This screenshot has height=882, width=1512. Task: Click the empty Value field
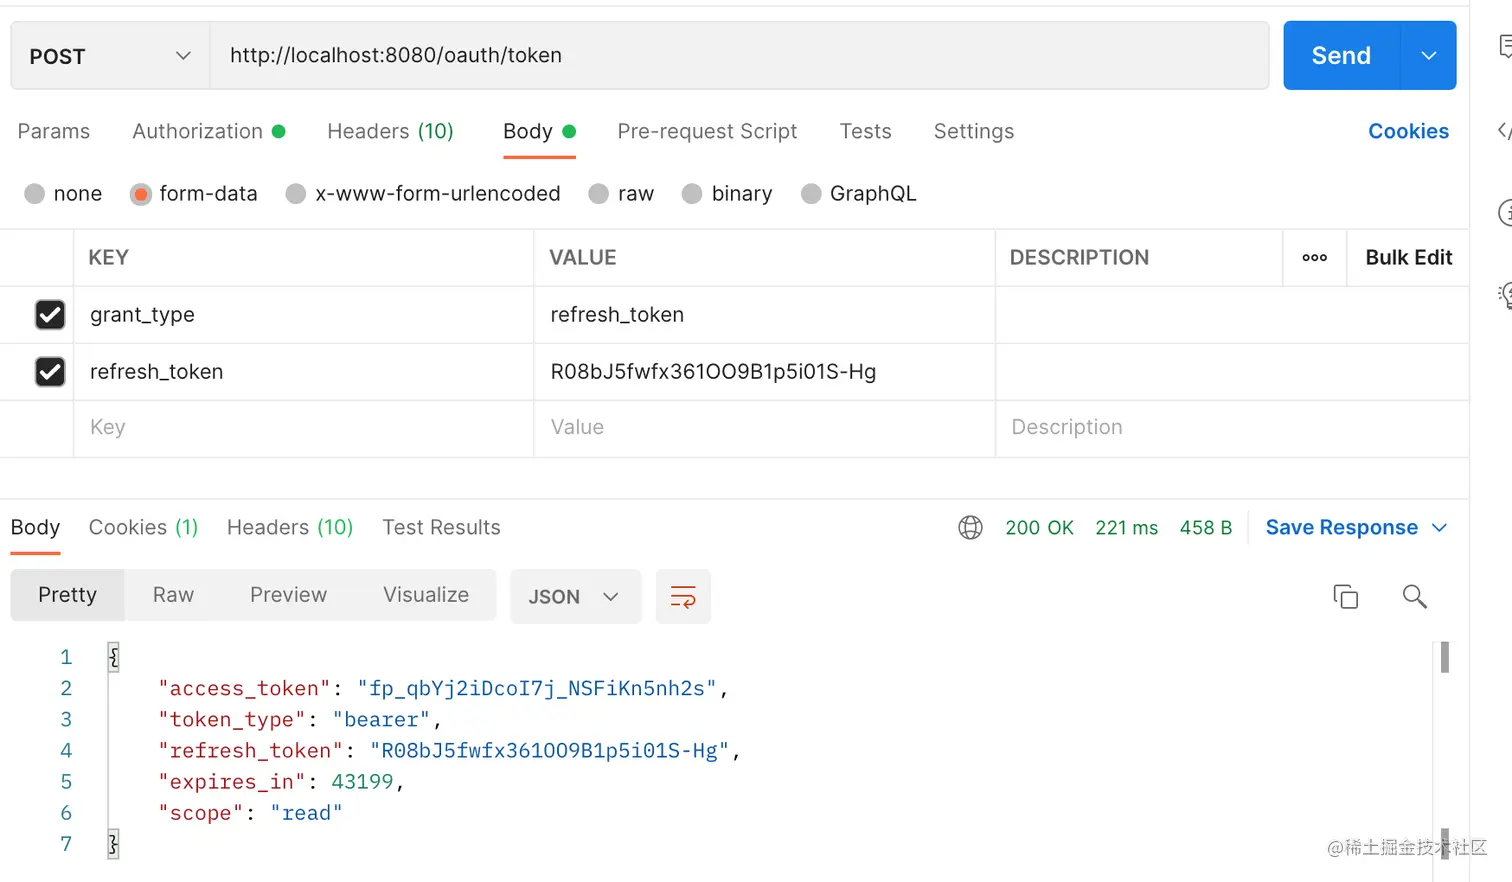coord(764,428)
